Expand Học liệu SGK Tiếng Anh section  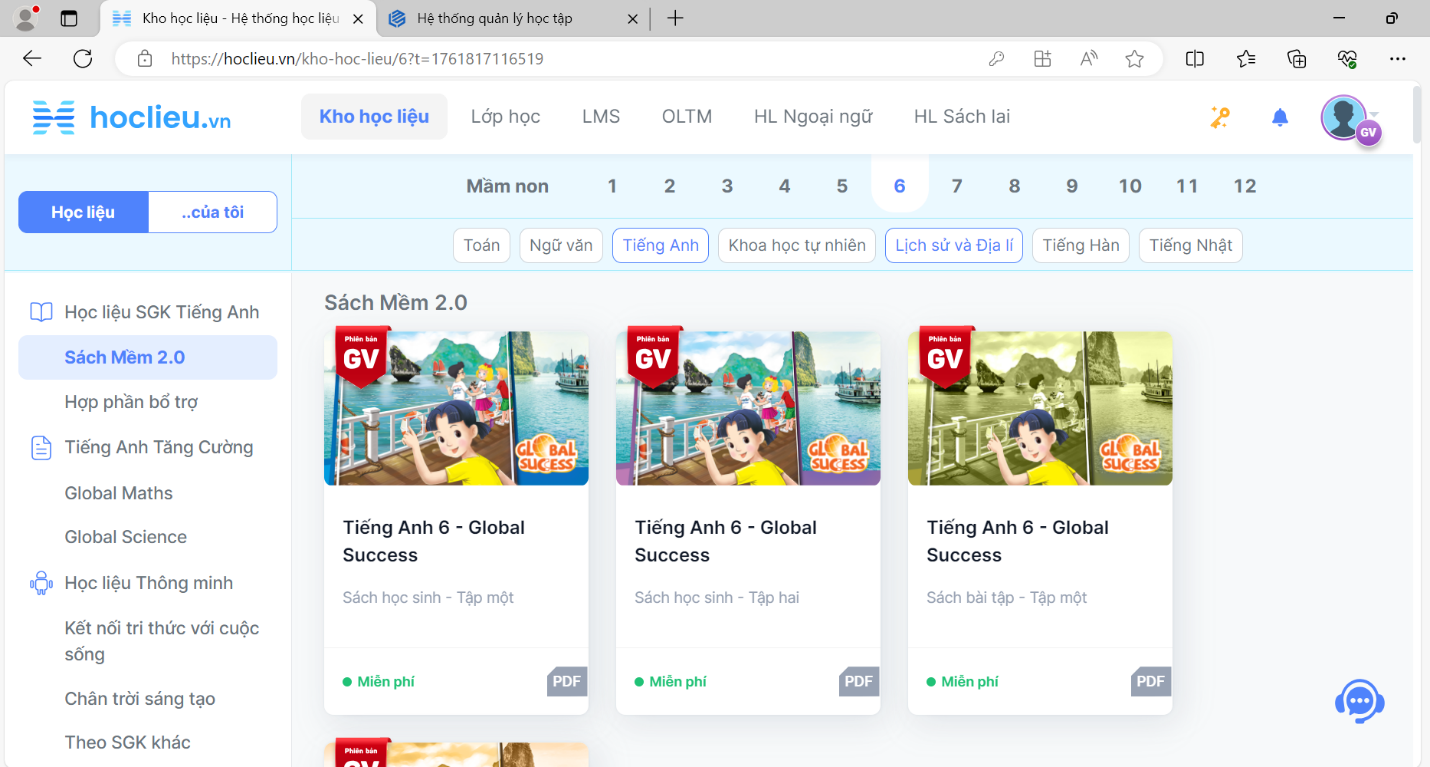(x=161, y=312)
